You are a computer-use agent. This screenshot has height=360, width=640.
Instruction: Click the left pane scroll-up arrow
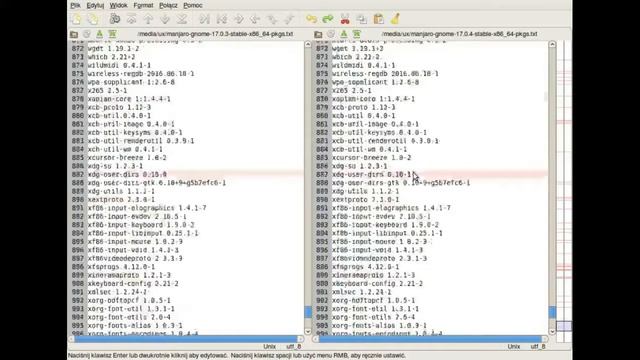(308, 44)
